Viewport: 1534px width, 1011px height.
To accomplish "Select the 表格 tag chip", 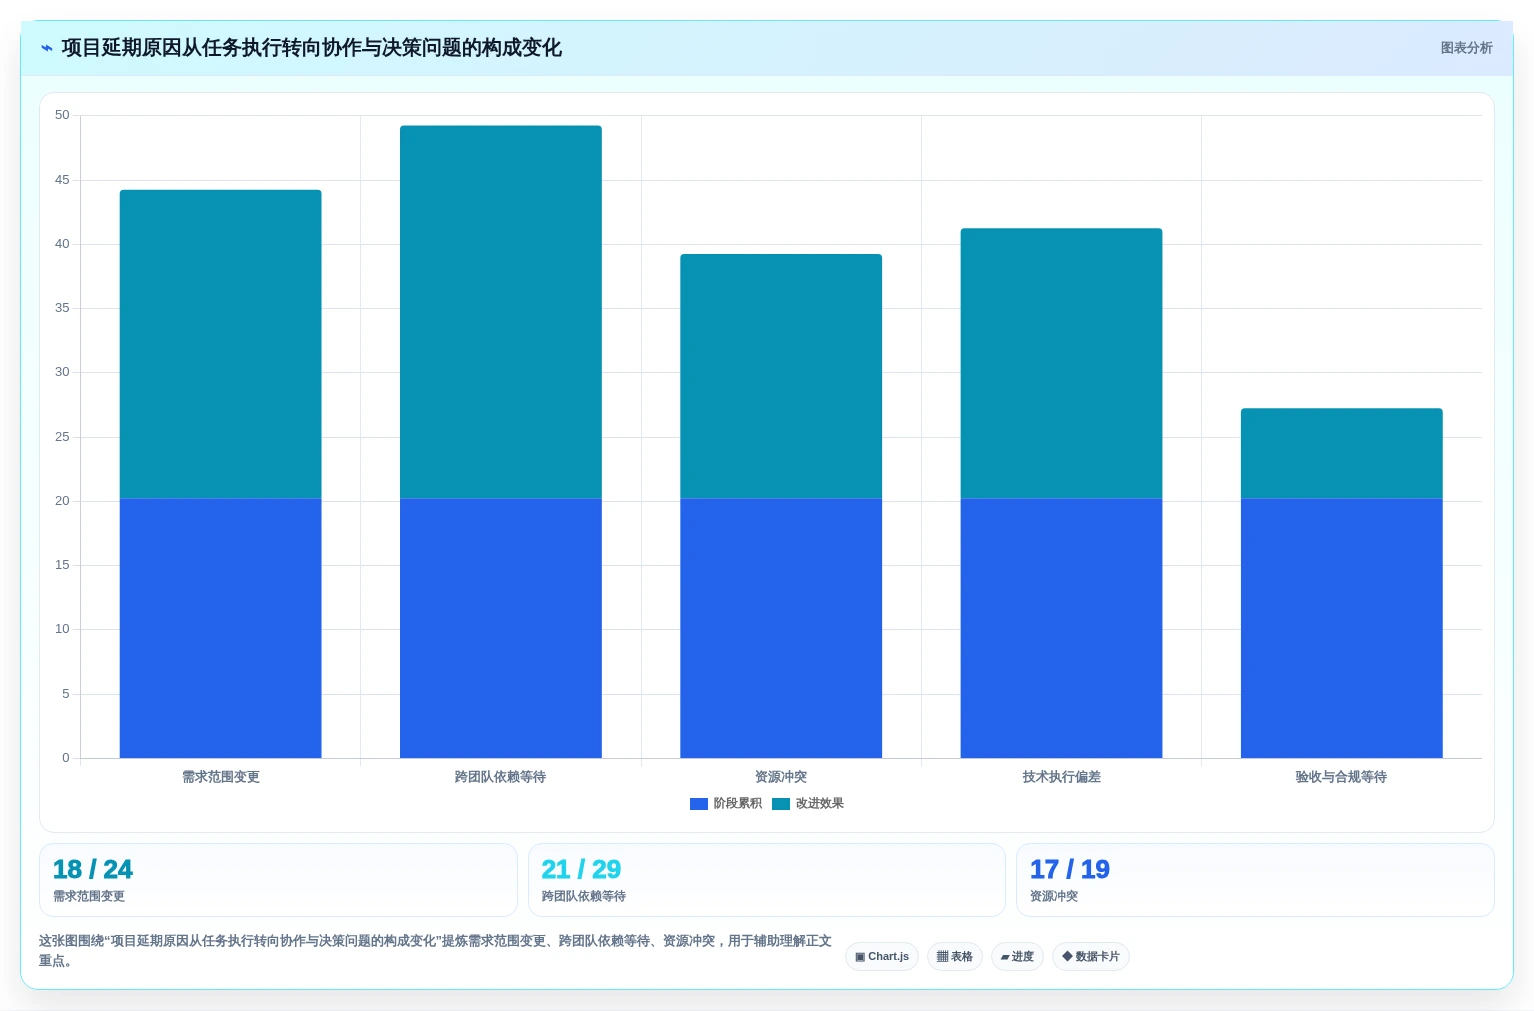I will pyautogui.click(x=955, y=957).
